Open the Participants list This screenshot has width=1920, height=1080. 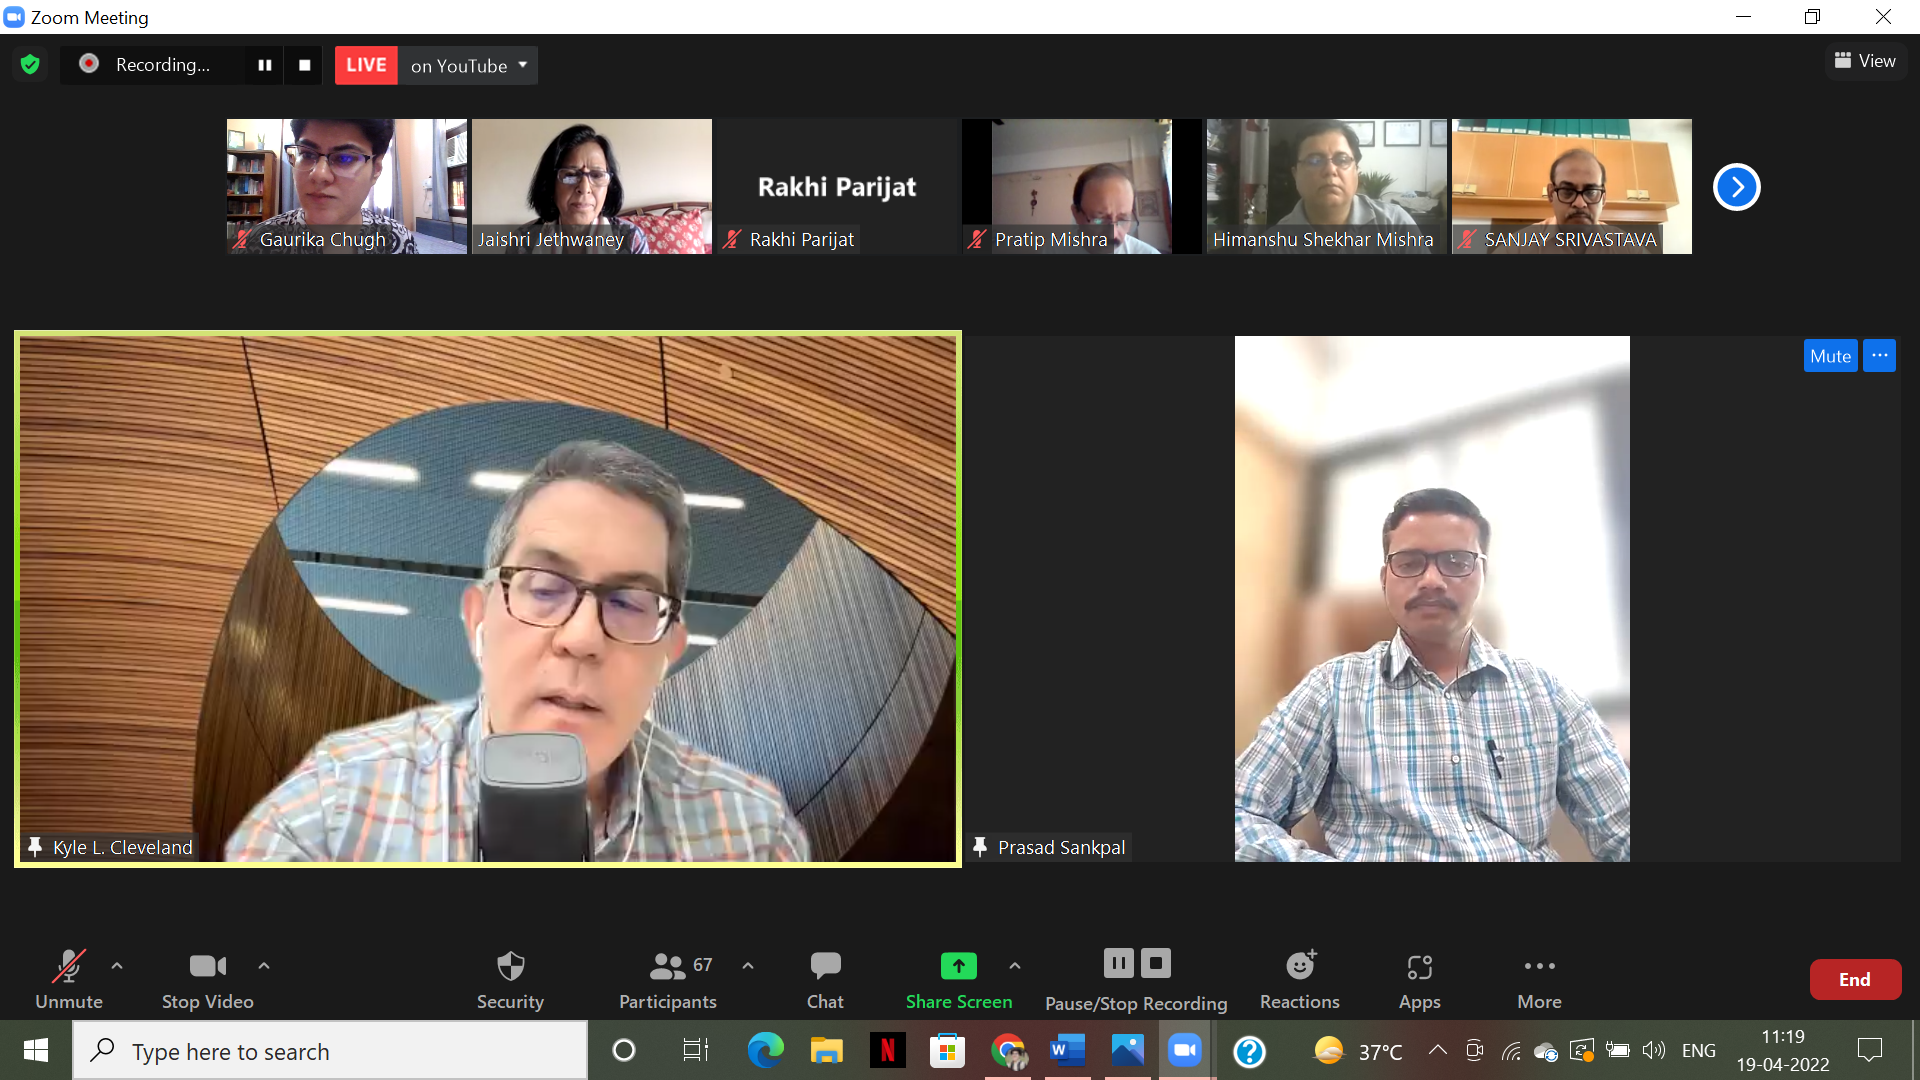click(x=668, y=979)
